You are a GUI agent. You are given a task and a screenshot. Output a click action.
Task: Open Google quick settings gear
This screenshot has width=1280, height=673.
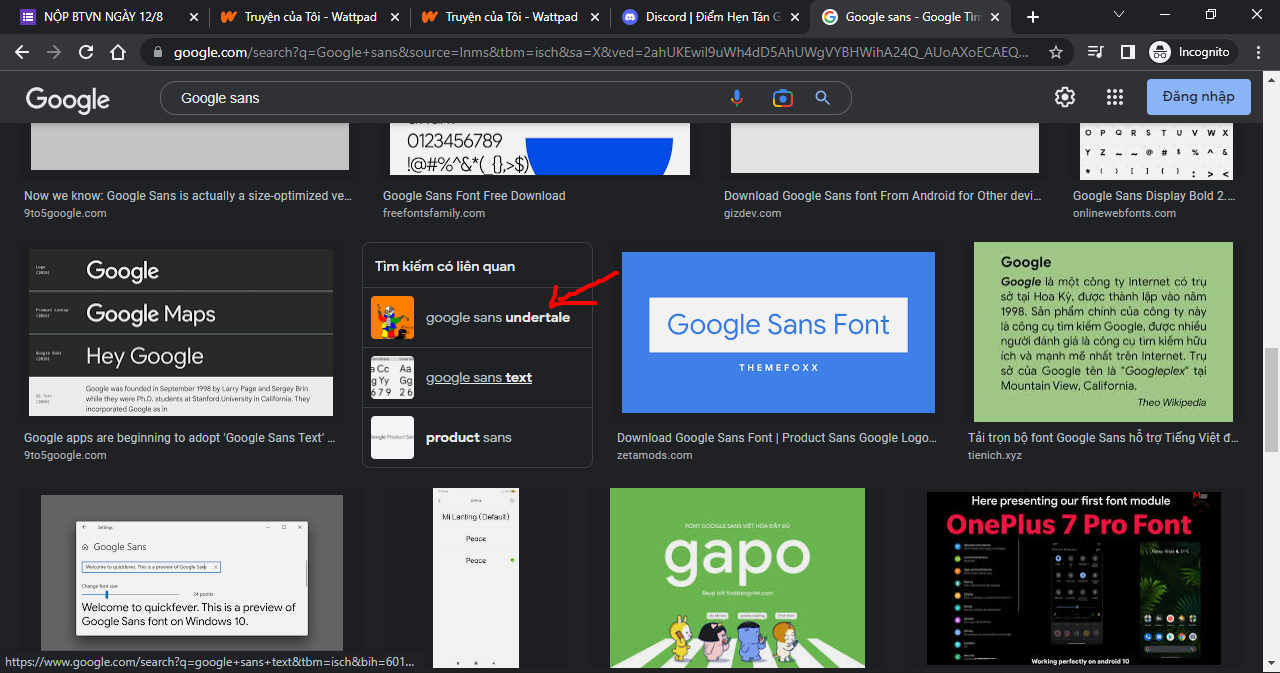click(x=1065, y=97)
